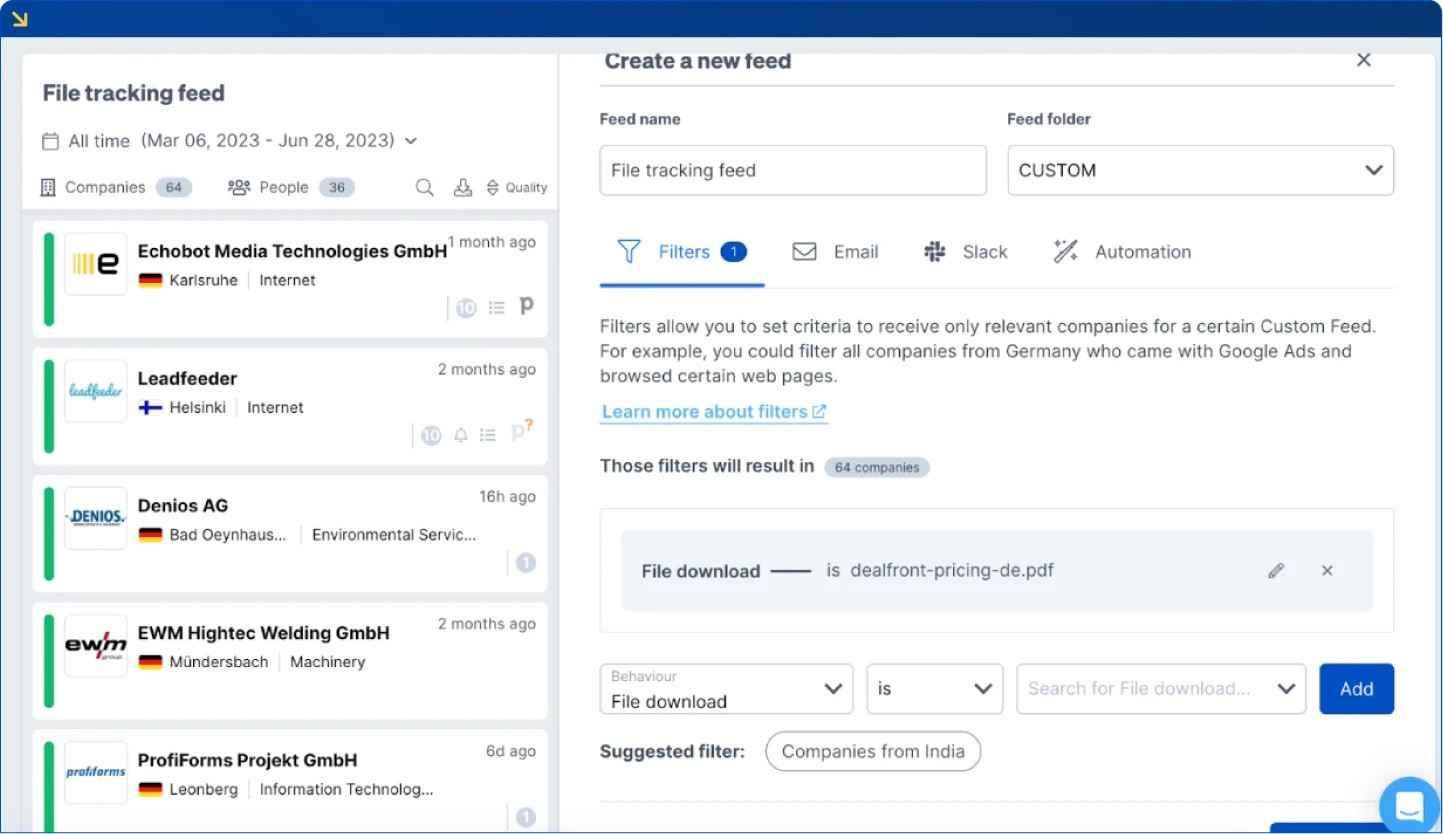Viewport: 1443px width, 834px height.
Task: Select suggested filter Companies from India
Action: click(x=872, y=751)
